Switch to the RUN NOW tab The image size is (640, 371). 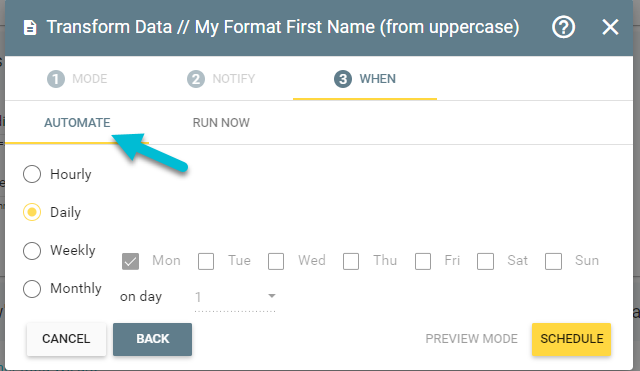[221, 123]
